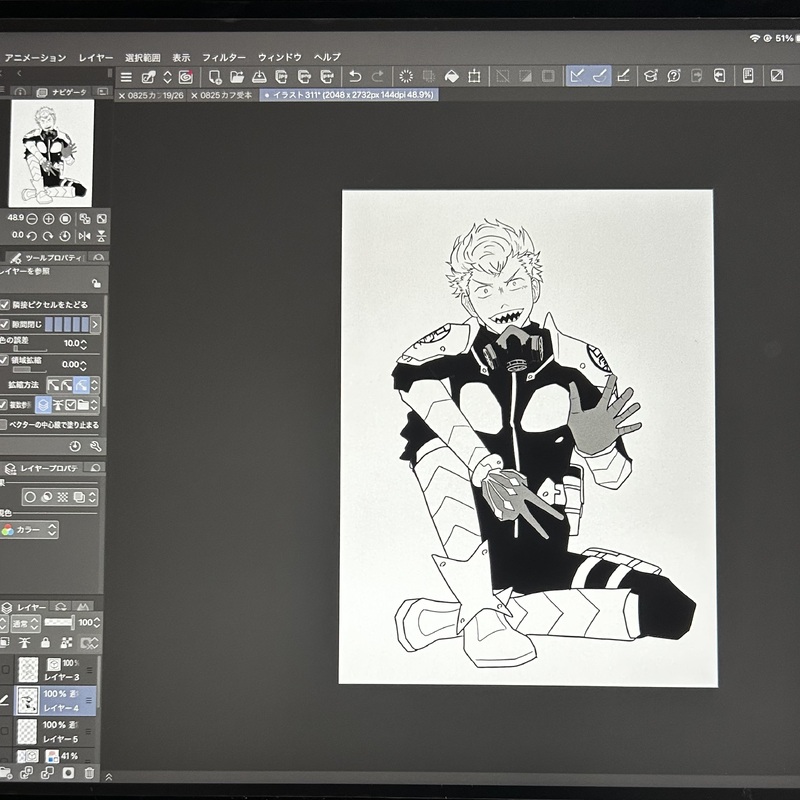Toggle Snap to Ruler in the command bar
The image size is (800, 800).
click(577, 76)
